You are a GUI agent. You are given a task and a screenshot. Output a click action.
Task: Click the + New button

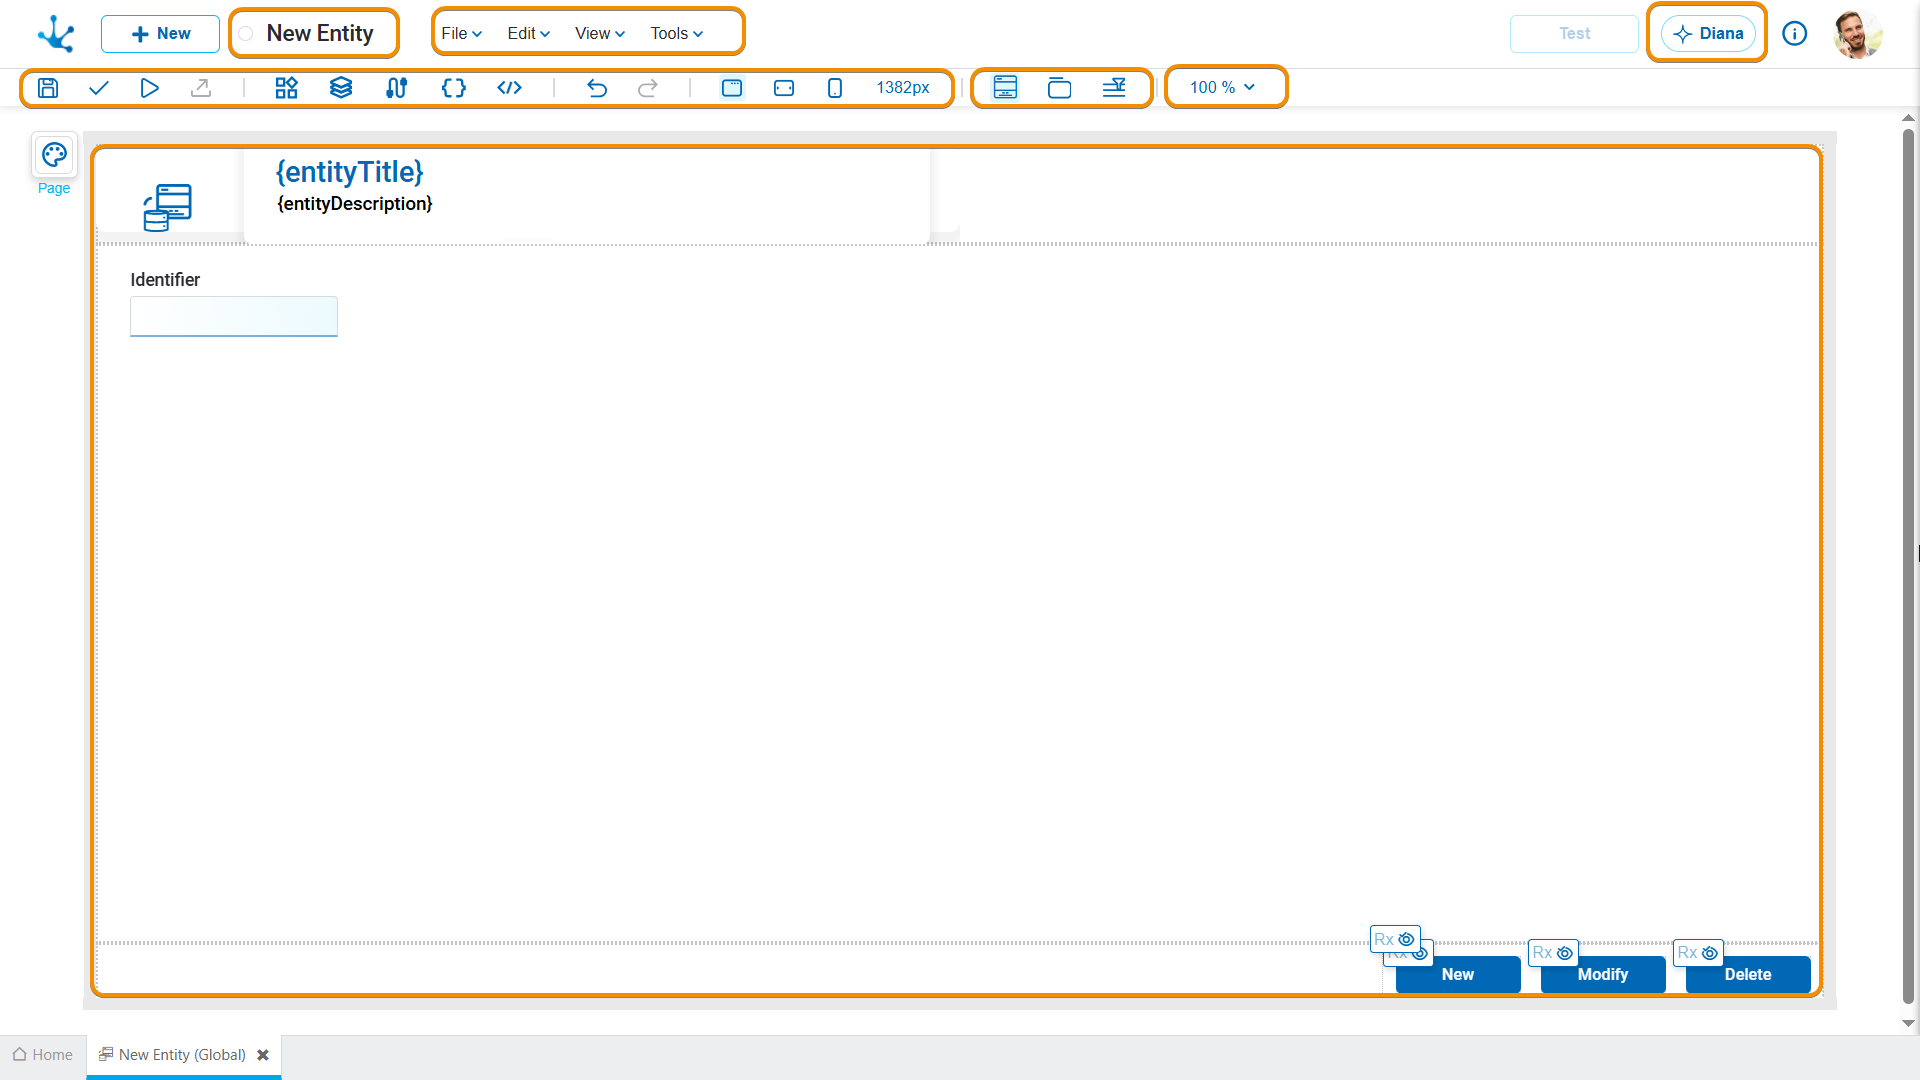tap(160, 34)
